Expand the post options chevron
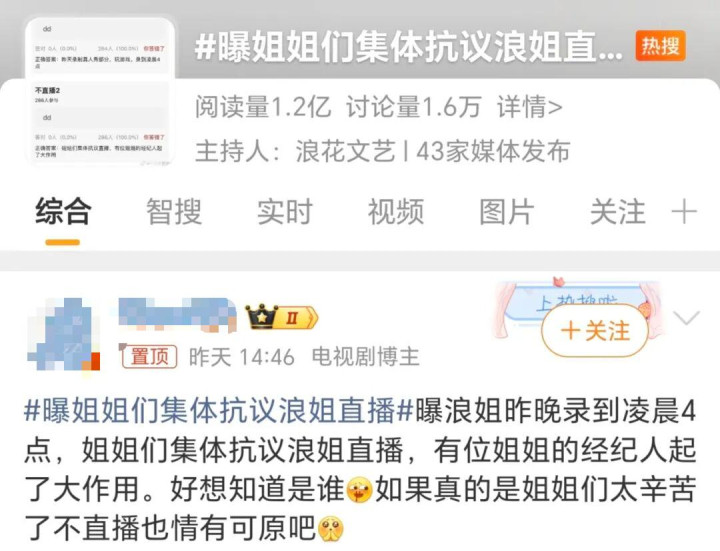This screenshot has height=551, width=720. [x=686, y=317]
